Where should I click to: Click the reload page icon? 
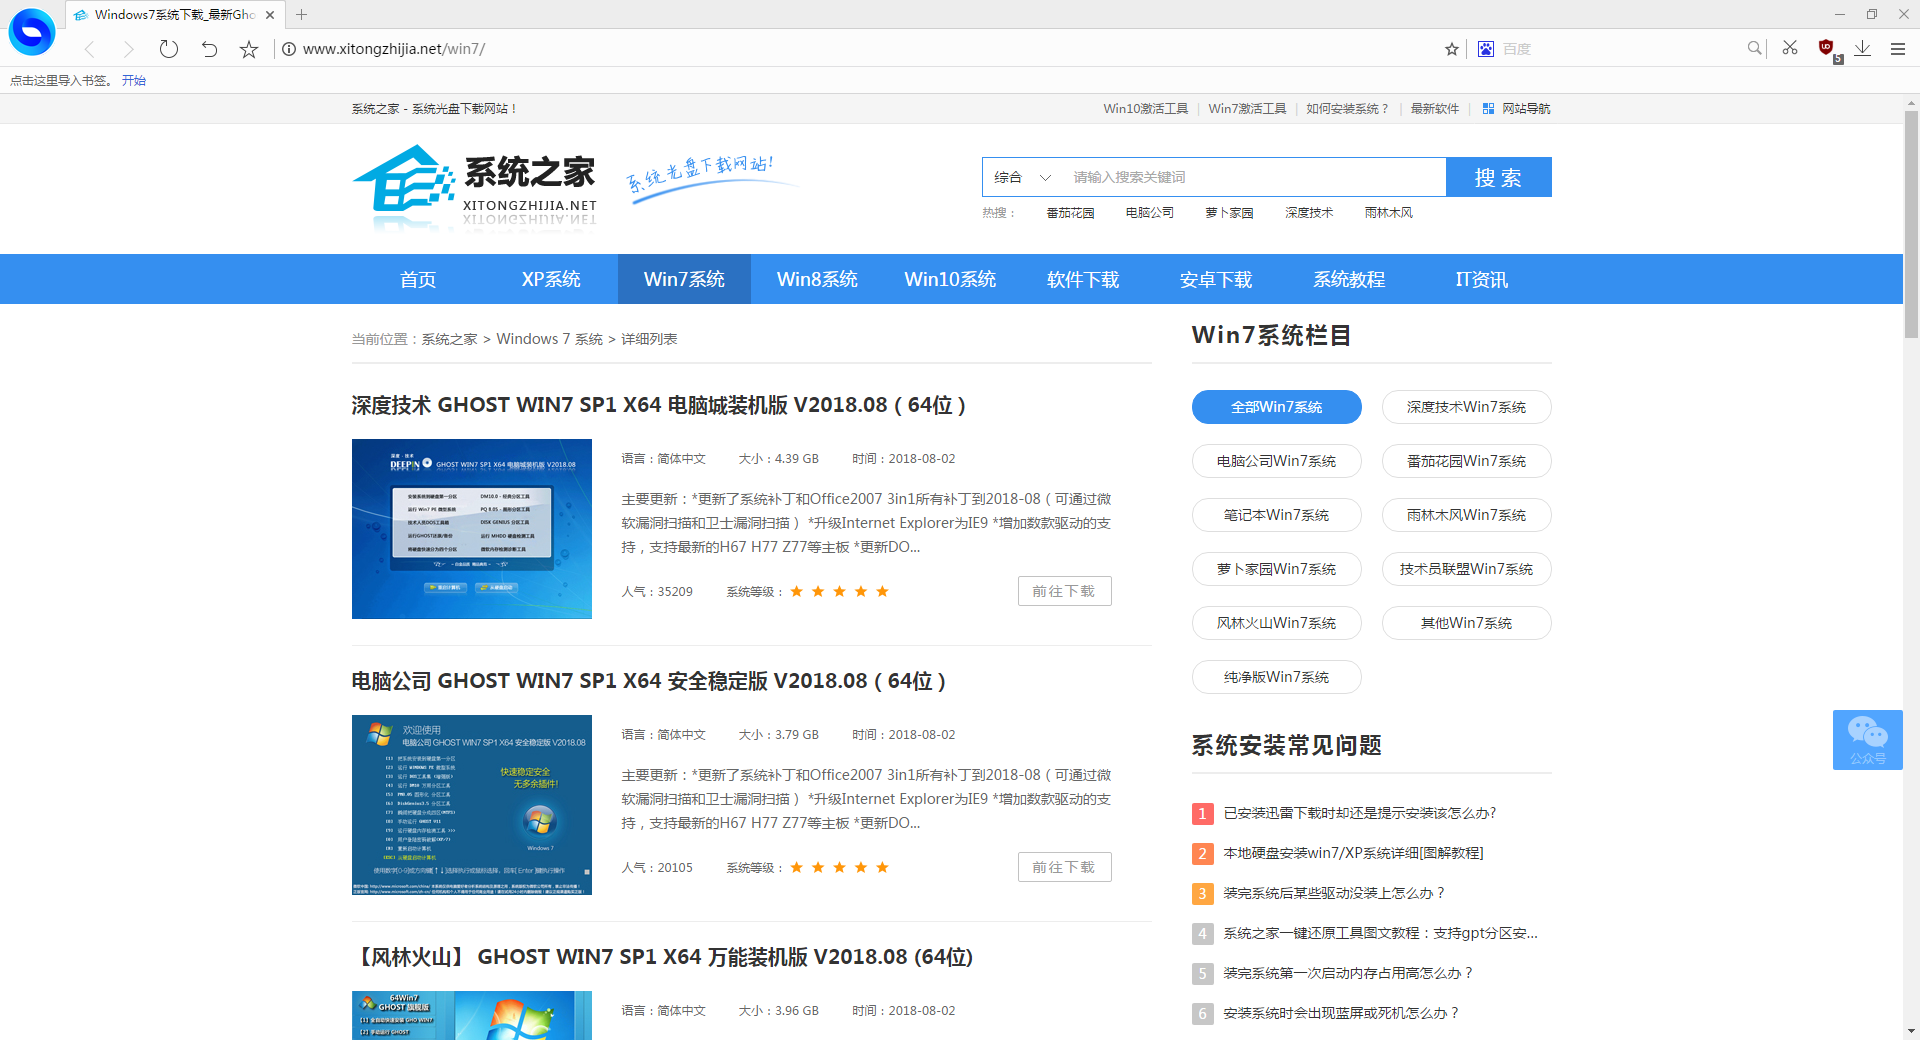169,49
